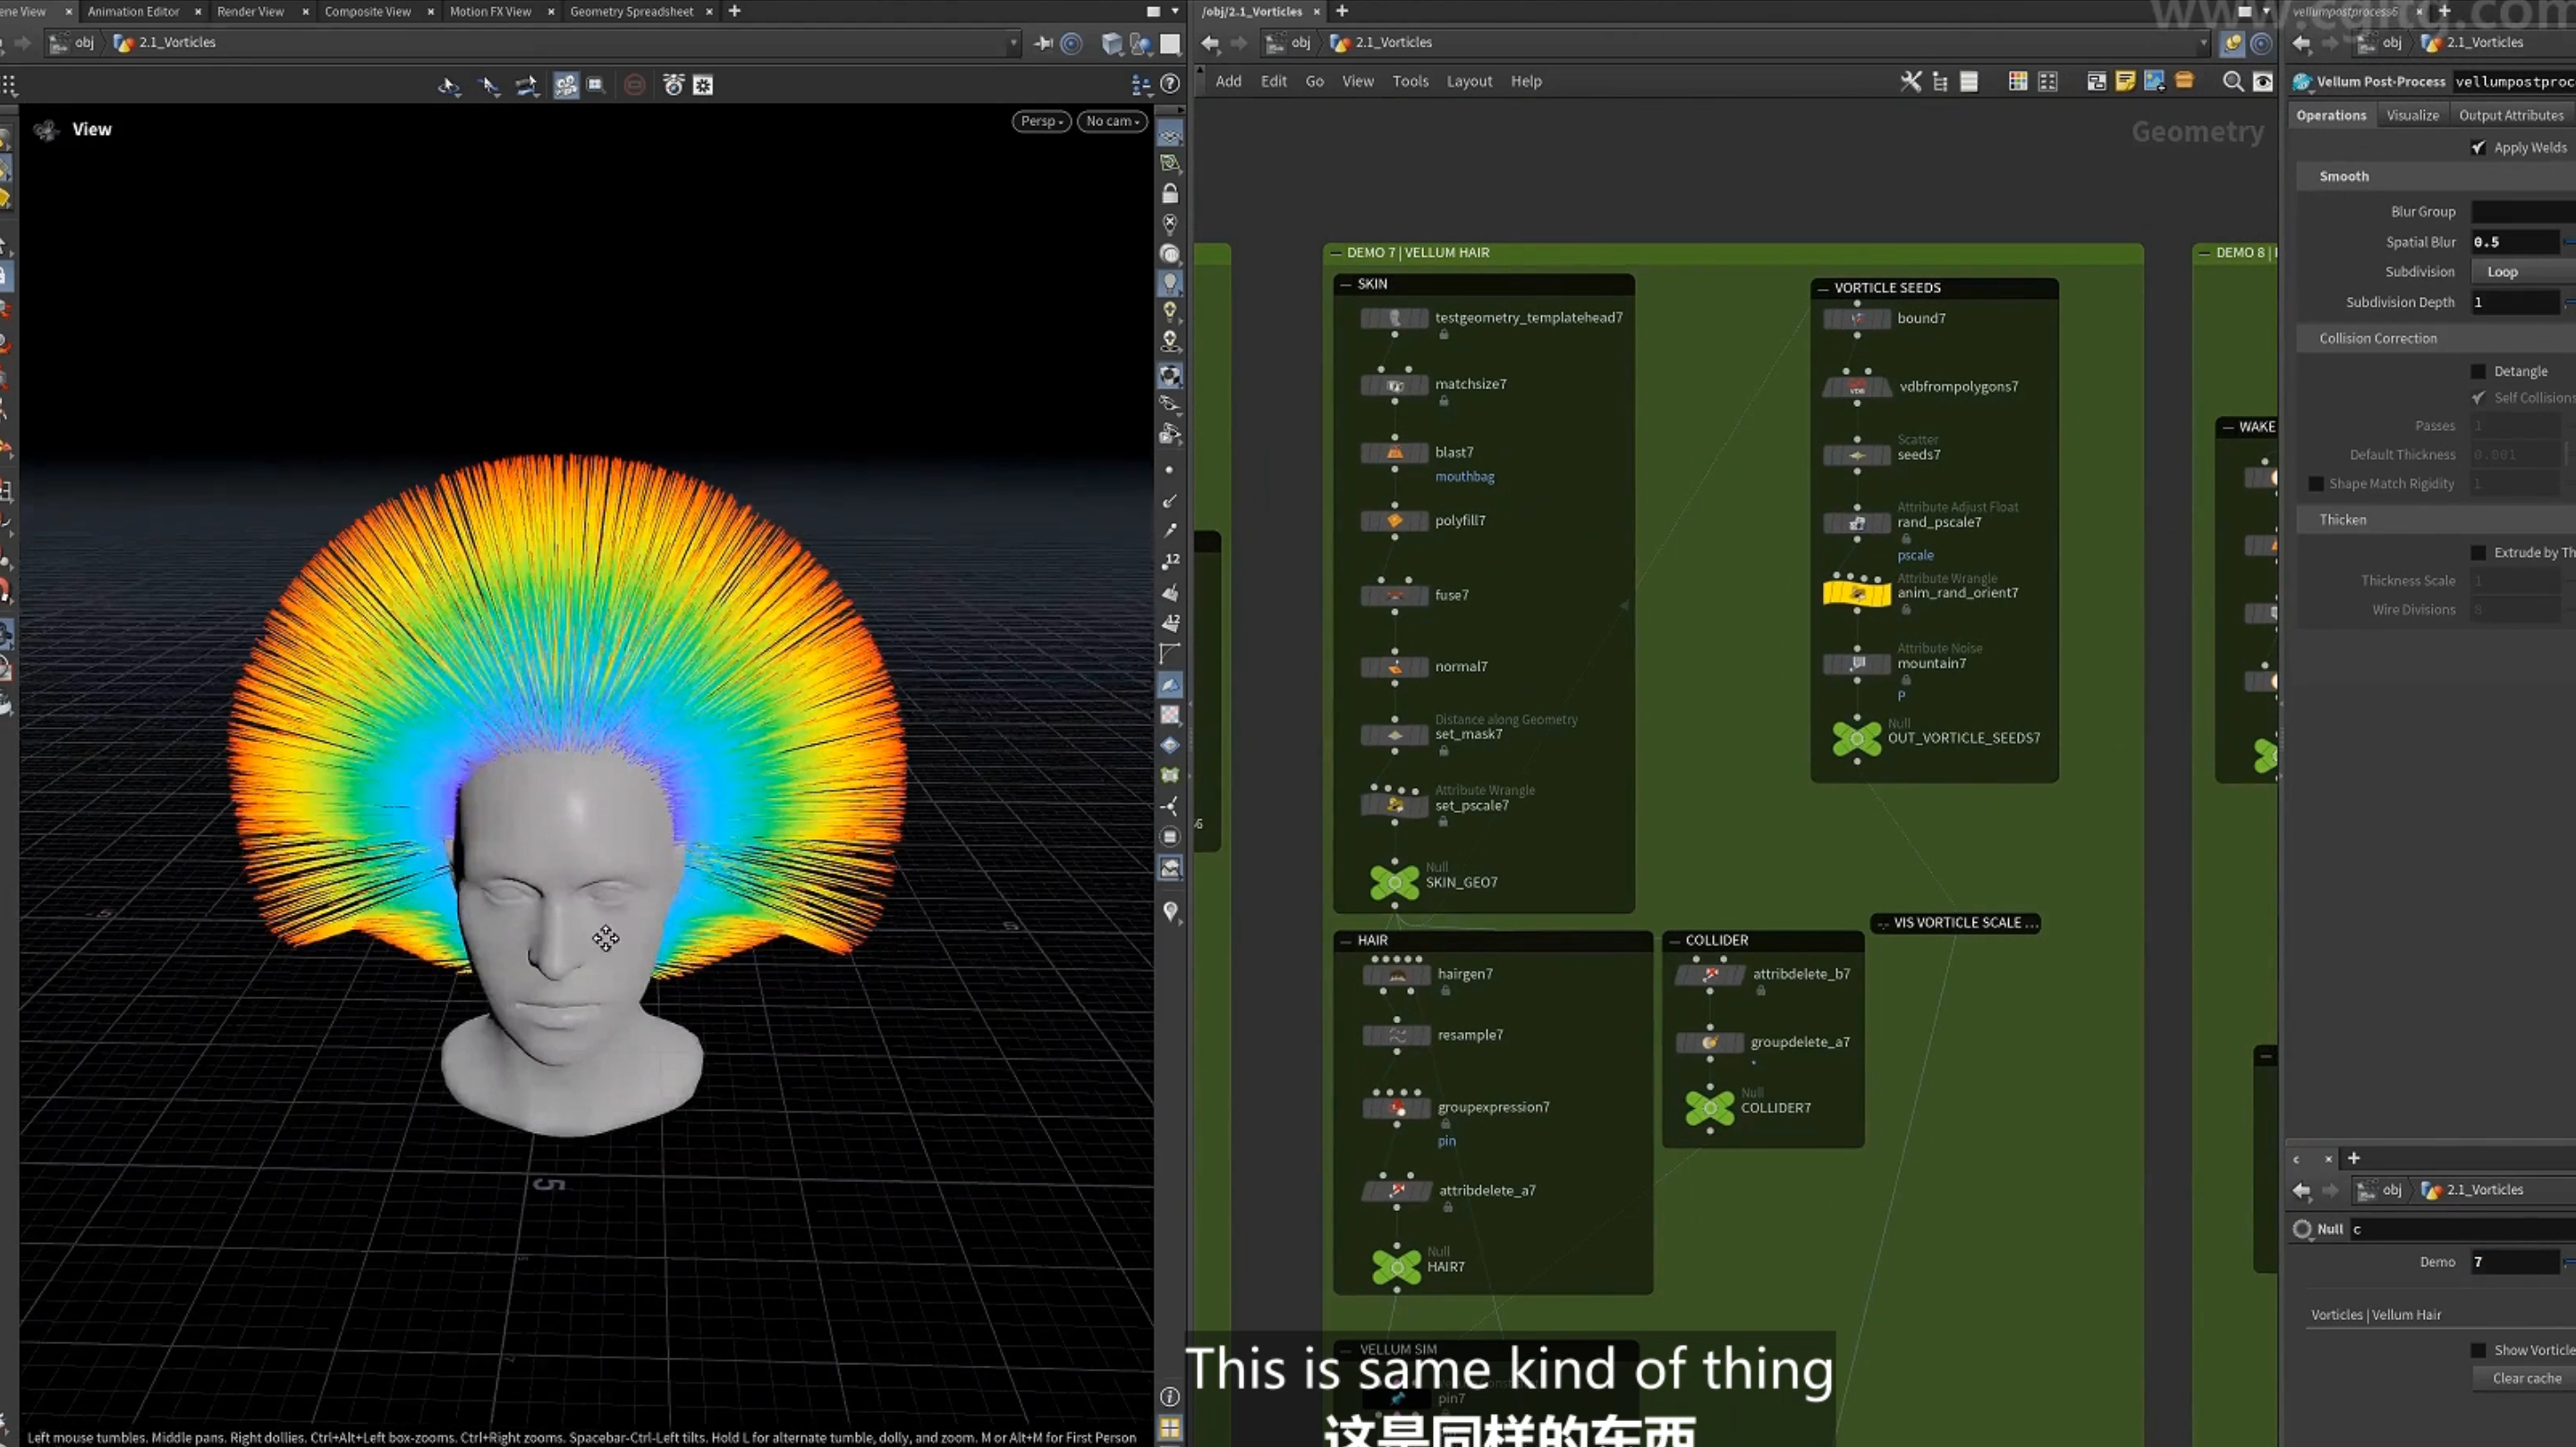Switch to the Output Attributes tab
This screenshot has height=1447, width=2576.
2511,116
